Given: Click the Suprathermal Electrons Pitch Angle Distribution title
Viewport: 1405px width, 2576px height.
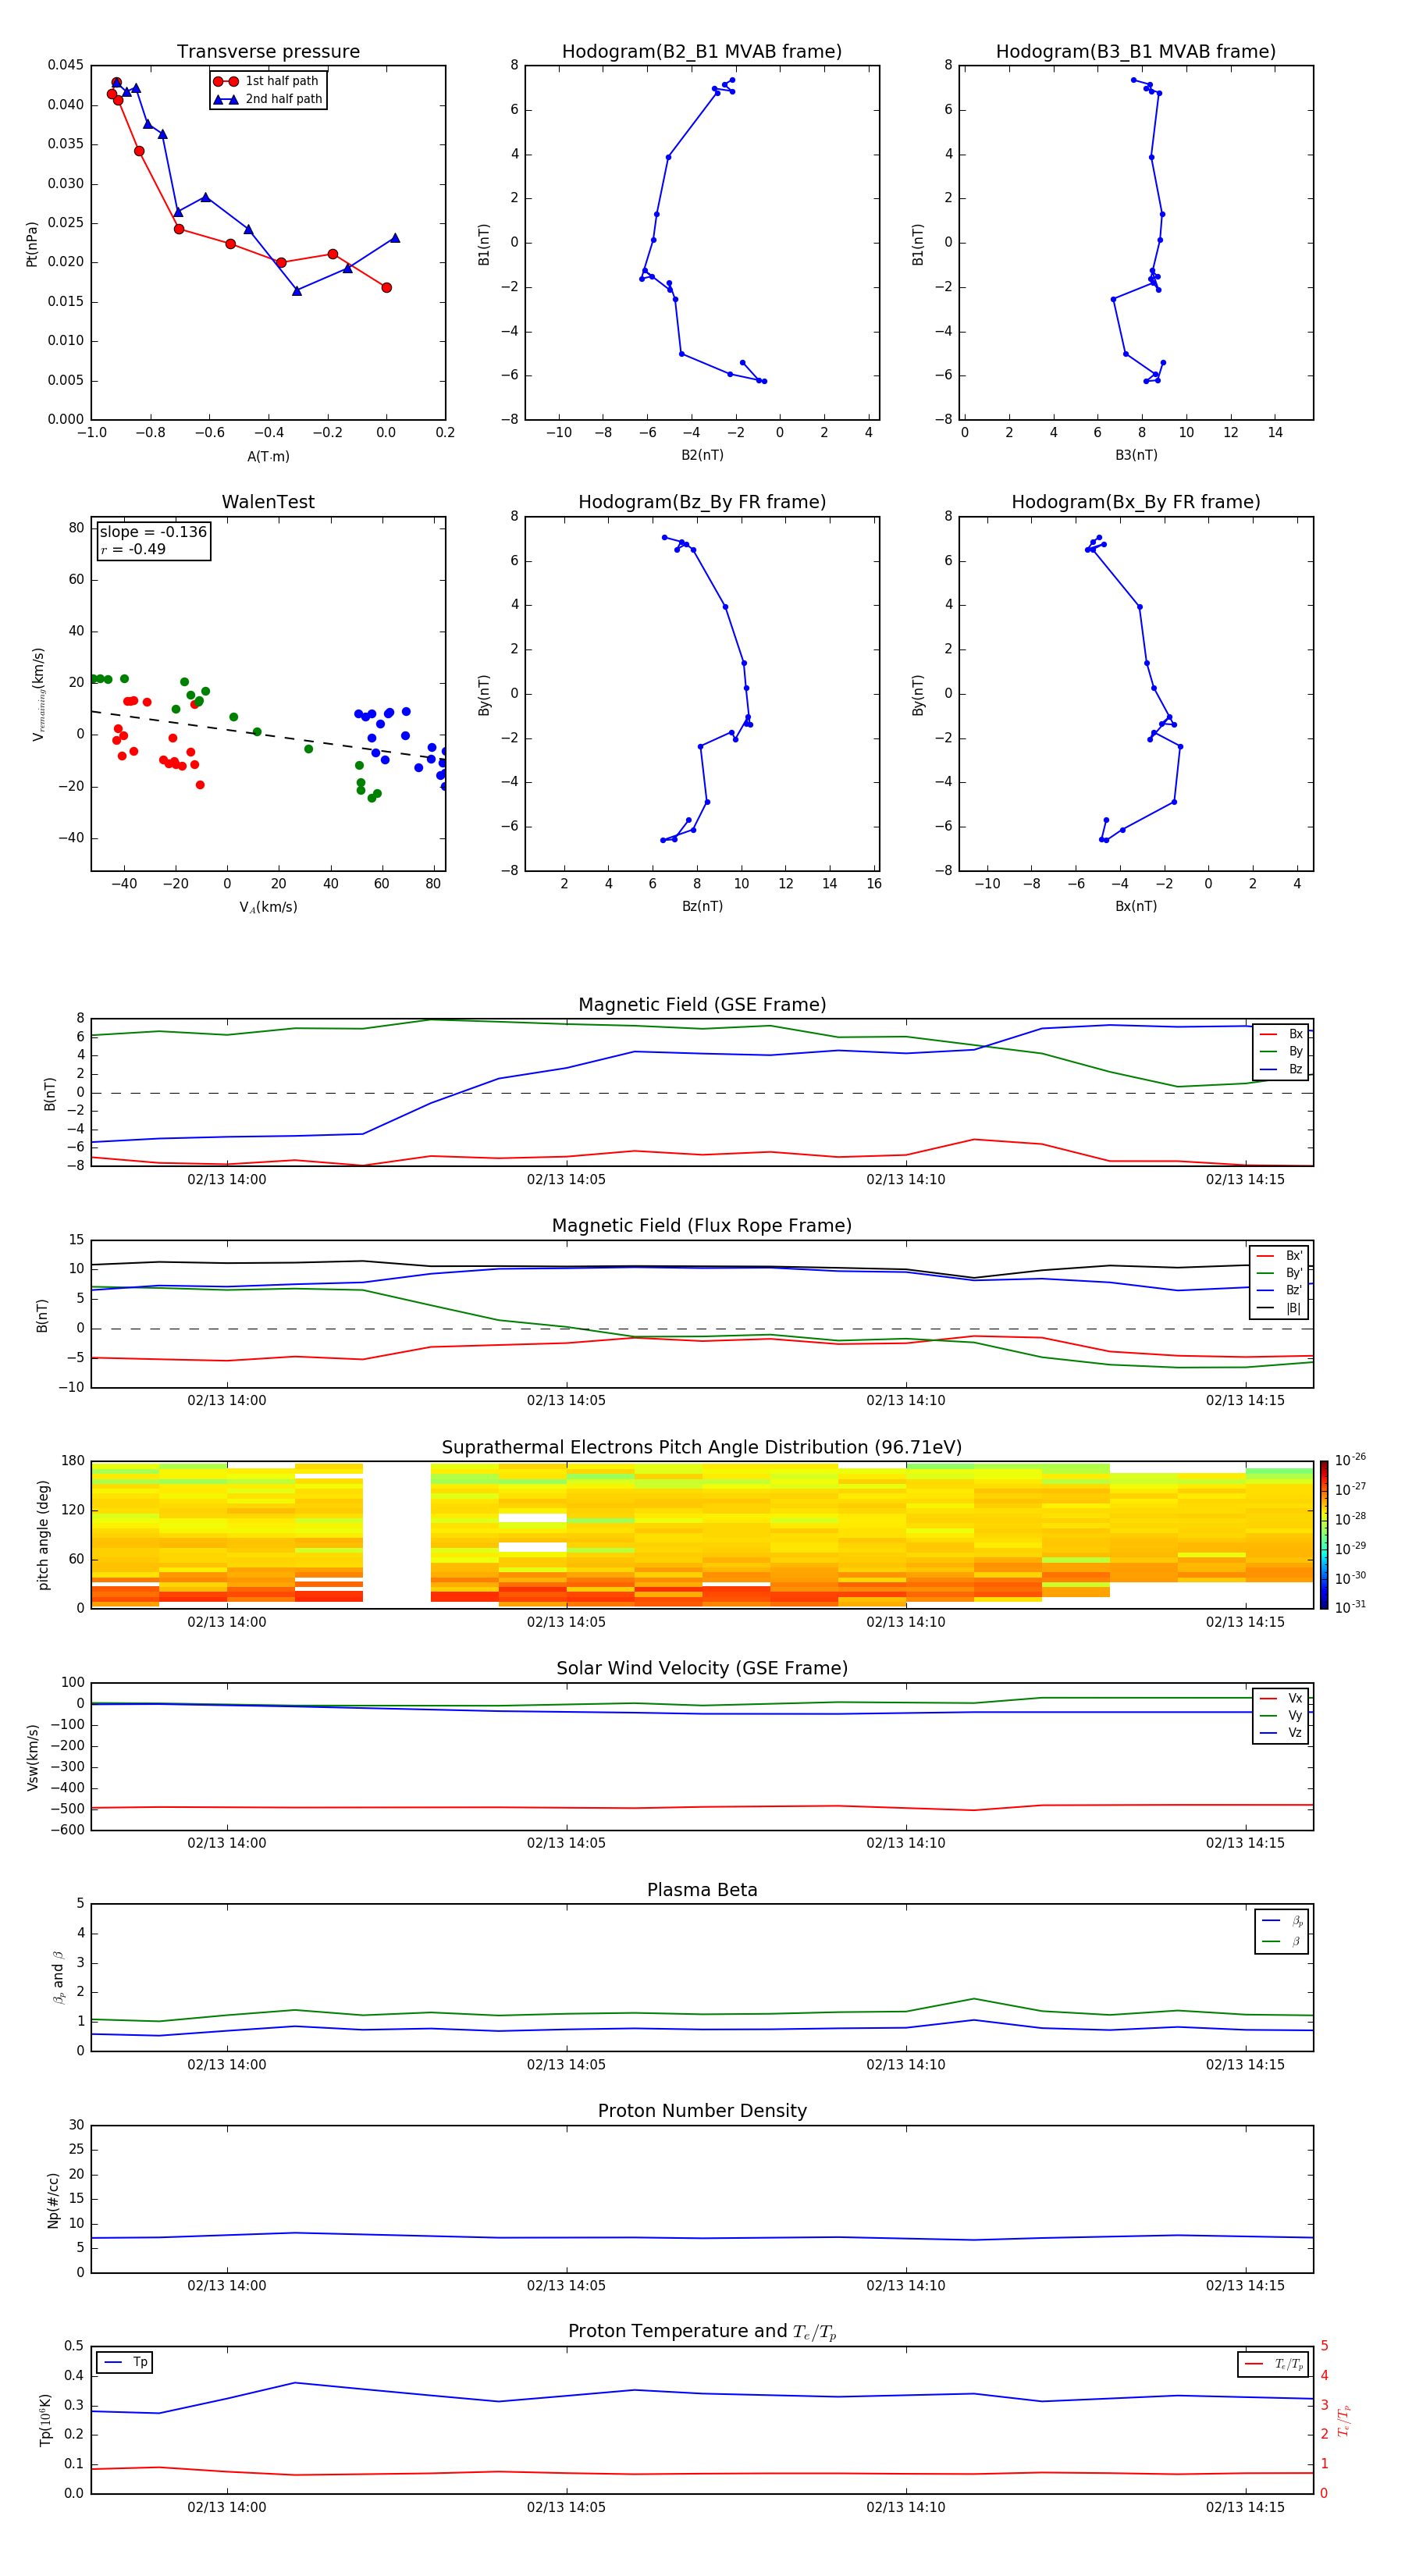Looking at the screenshot, I should [702, 1448].
